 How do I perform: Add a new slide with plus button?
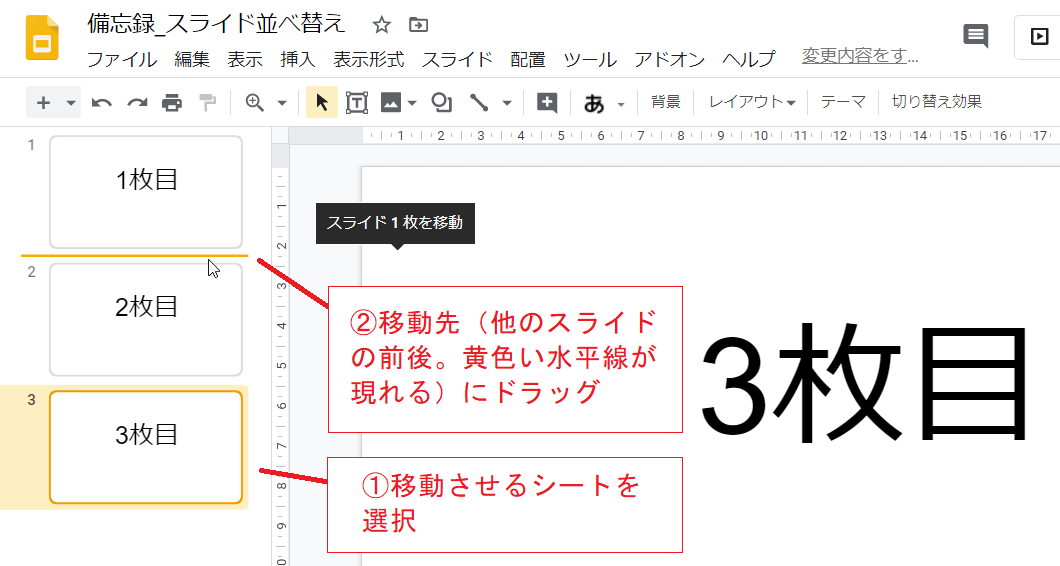tap(43, 103)
